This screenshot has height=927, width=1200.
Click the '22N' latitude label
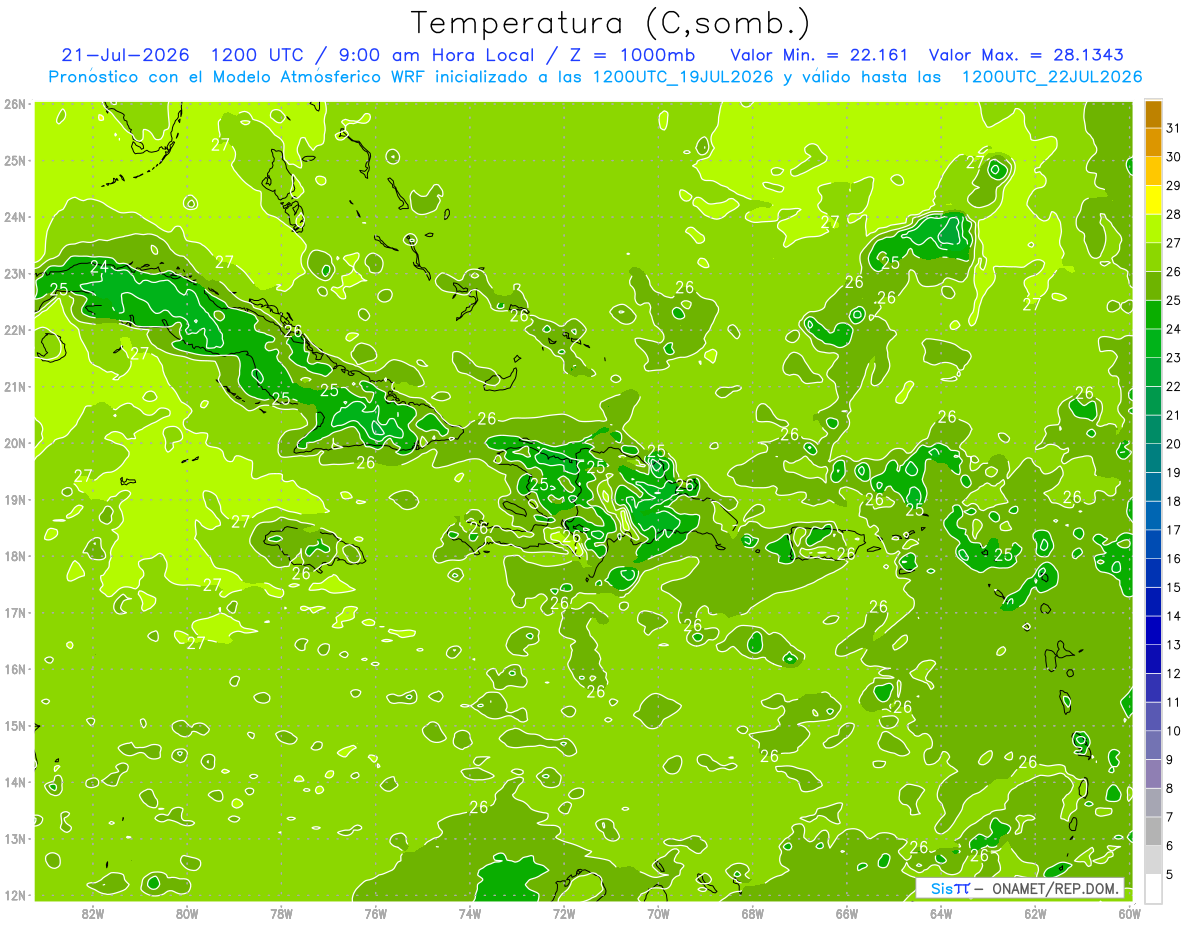coord(15,330)
